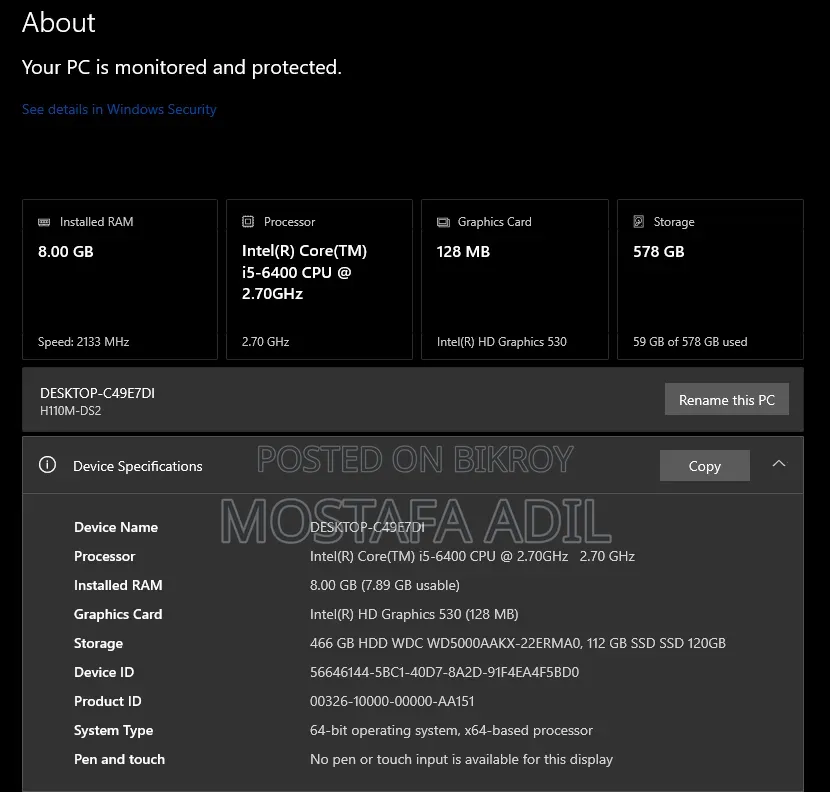Collapse the Device Specifications section chevron
This screenshot has width=830, height=792.
point(779,464)
